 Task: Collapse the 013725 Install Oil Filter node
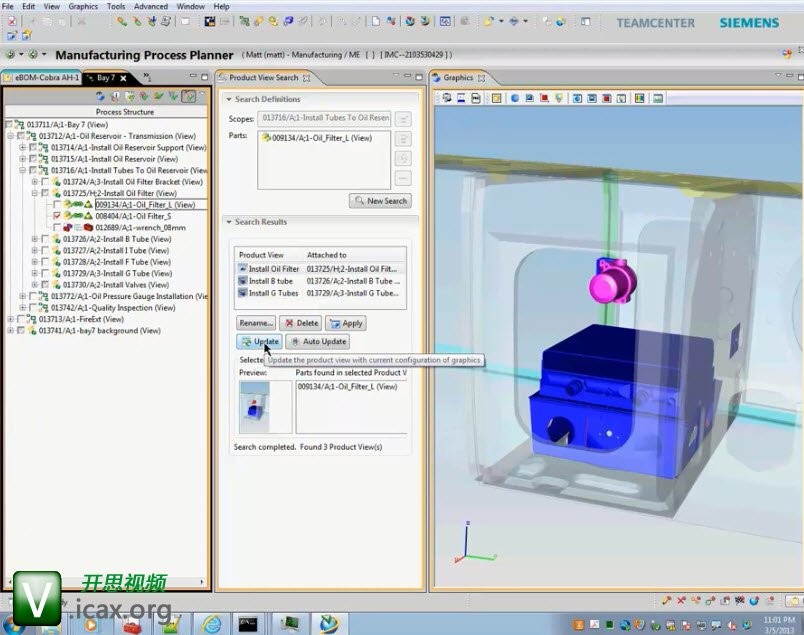35,193
